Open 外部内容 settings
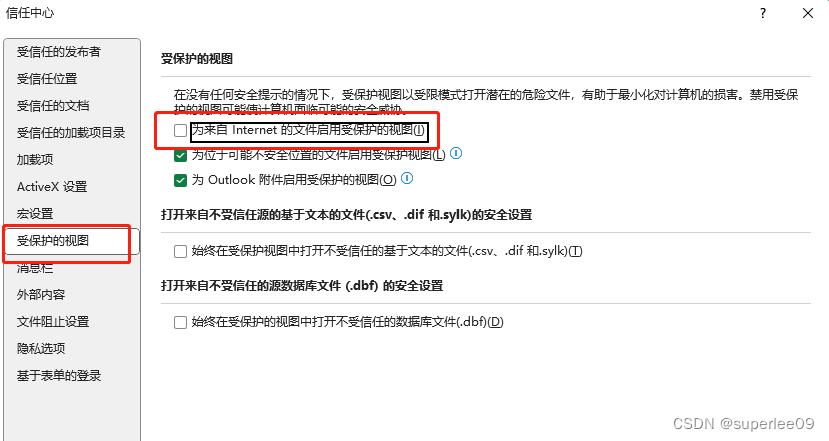Screen dimensions: 829x441 (x=41, y=295)
